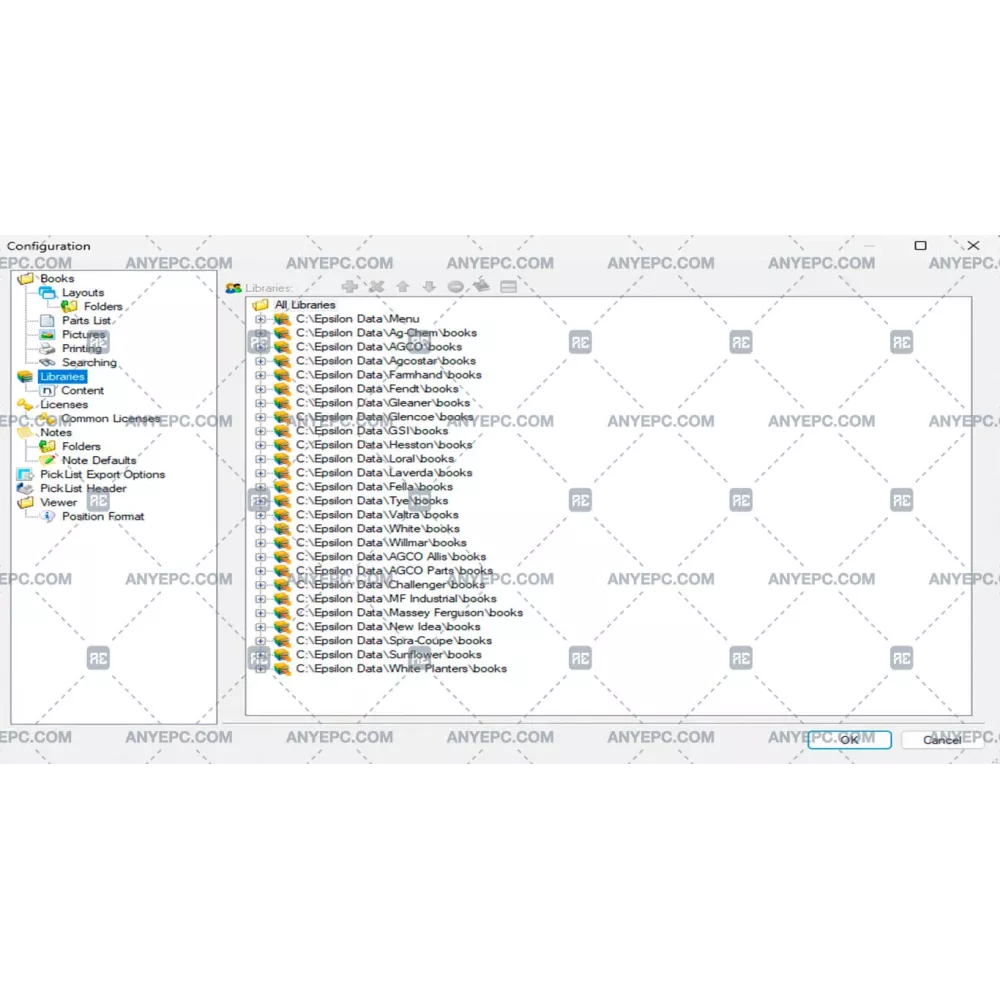Image resolution: width=1000 pixels, height=1000 pixels.
Task: Open Pick List Export Options
Action: click(102, 475)
